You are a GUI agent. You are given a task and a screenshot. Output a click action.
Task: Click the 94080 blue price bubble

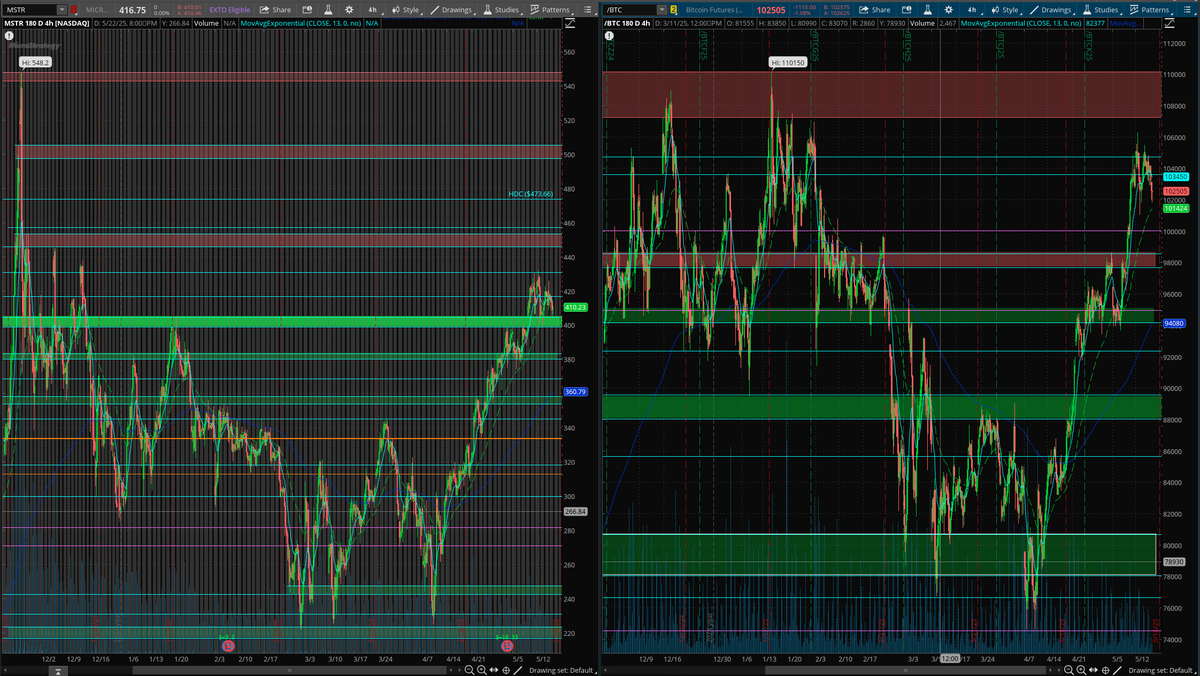(x=1175, y=323)
